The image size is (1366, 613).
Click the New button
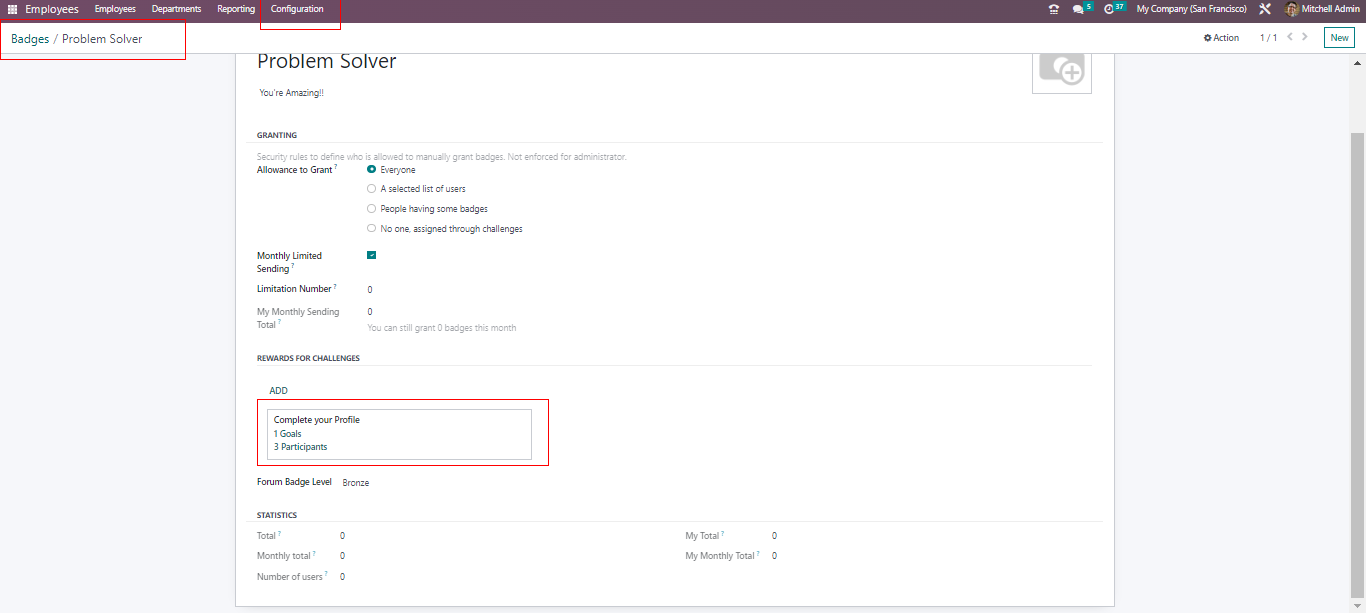[x=1339, y=38]
